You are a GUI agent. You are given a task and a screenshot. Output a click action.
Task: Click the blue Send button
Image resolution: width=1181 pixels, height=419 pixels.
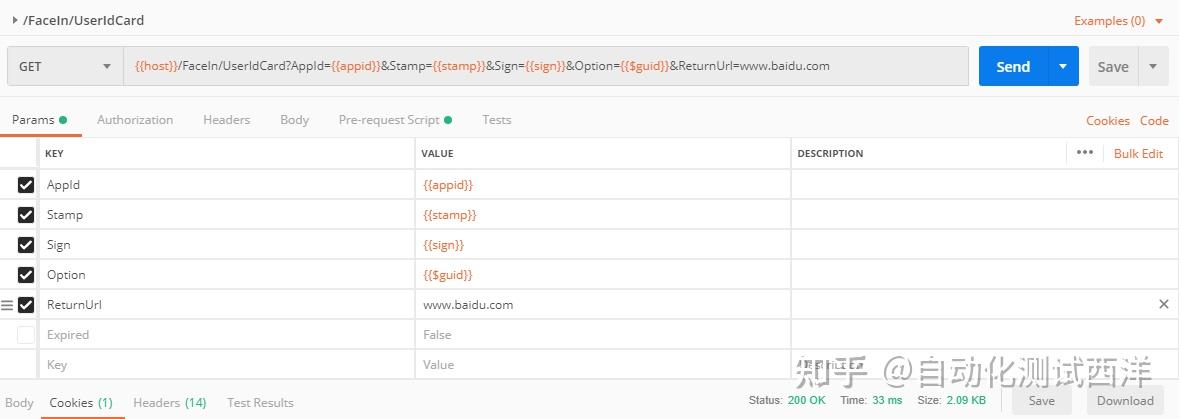pos(1012,67)
